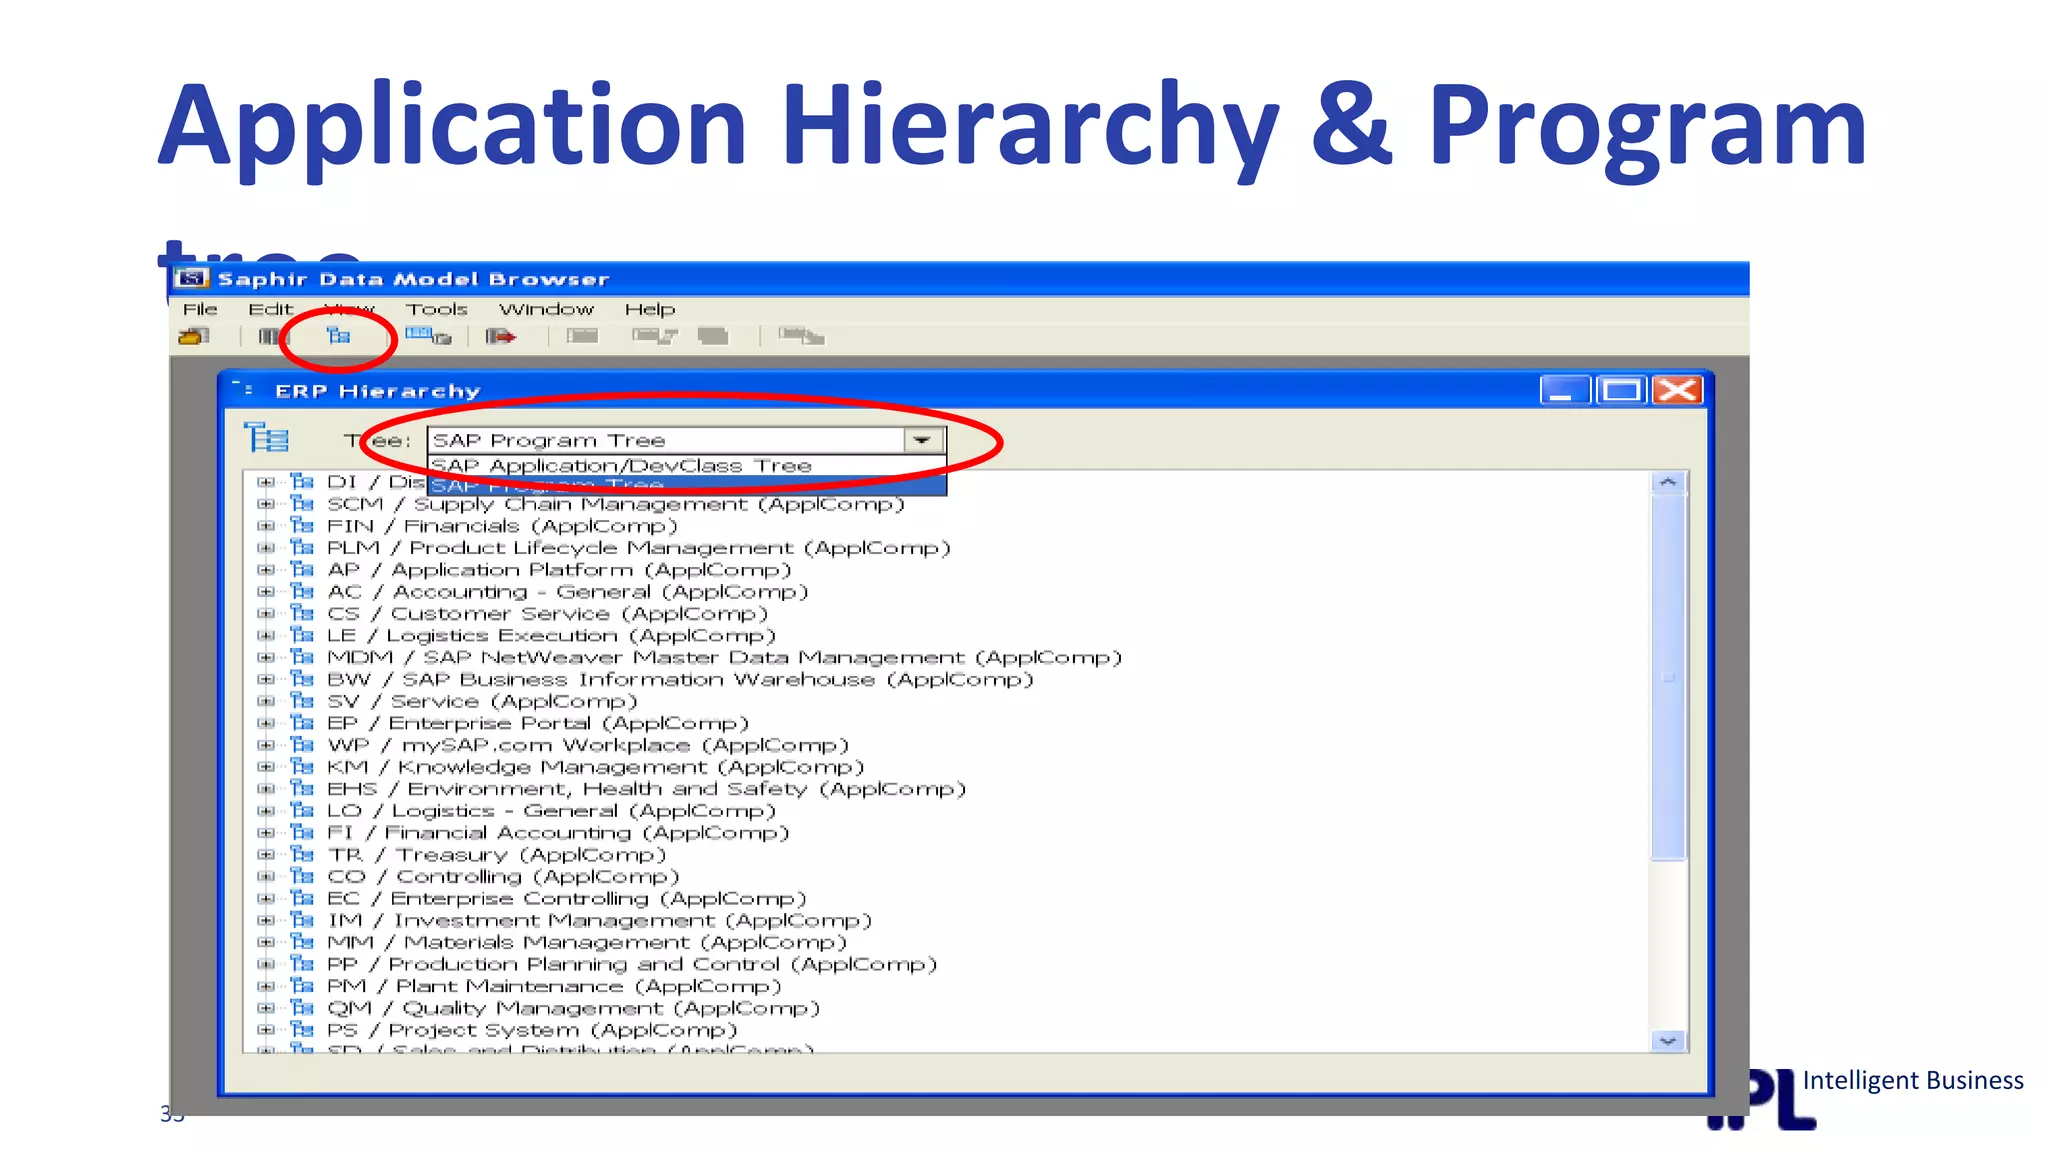Viewport: 2048px width, 1152px height.
Task: Click node icon of BW / SAP Business Information Warehouse
Action: 302,679
